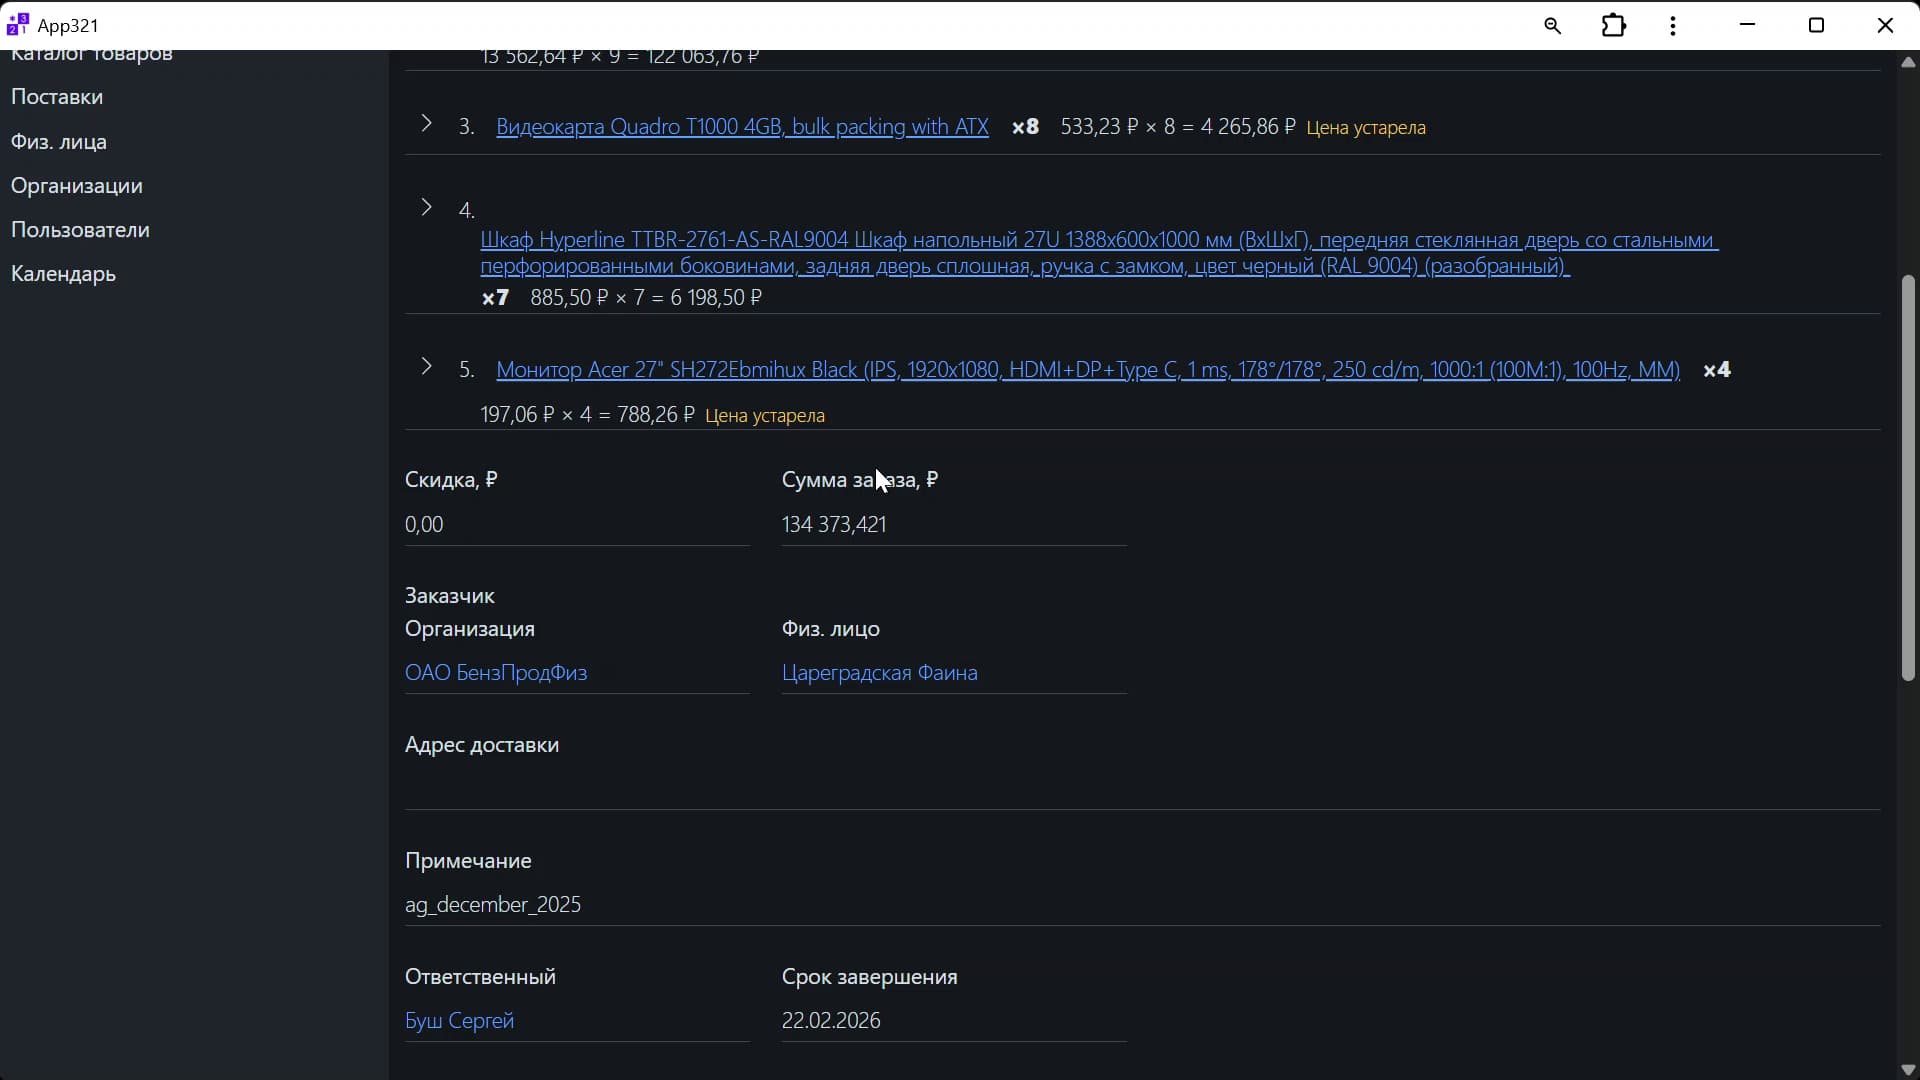Screen dimensions: 1920x1080
Task: Open the Монитор Acer 27" product link
Action: point(1087,370)
